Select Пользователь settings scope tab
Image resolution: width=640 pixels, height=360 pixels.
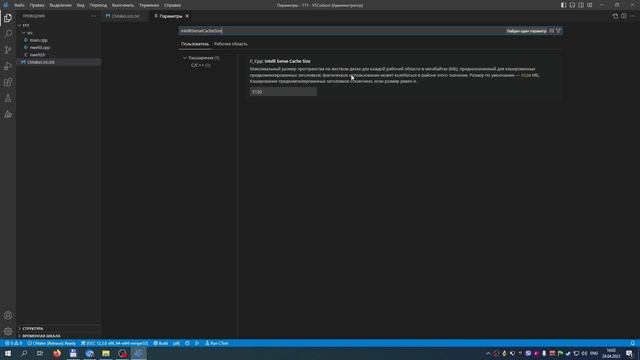tap(195, 44)
